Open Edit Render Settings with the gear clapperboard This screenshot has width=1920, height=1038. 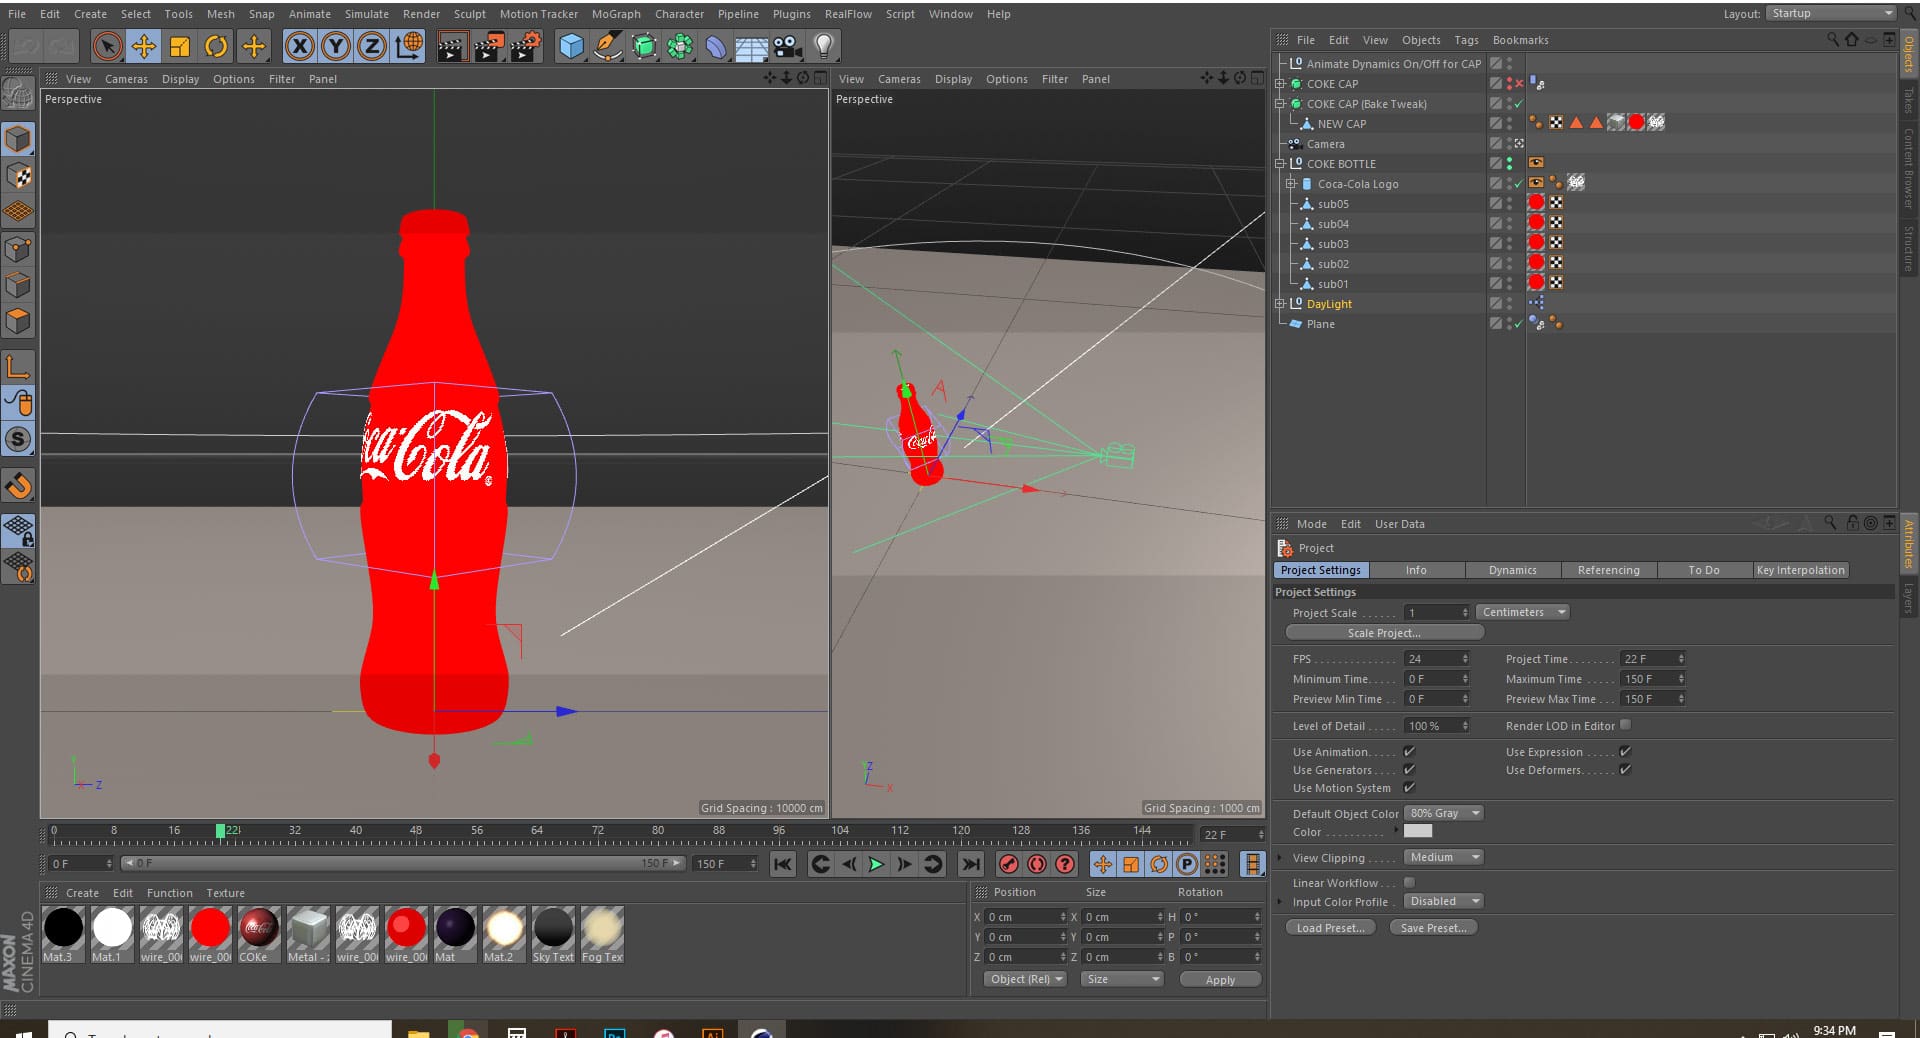point(526,46)
